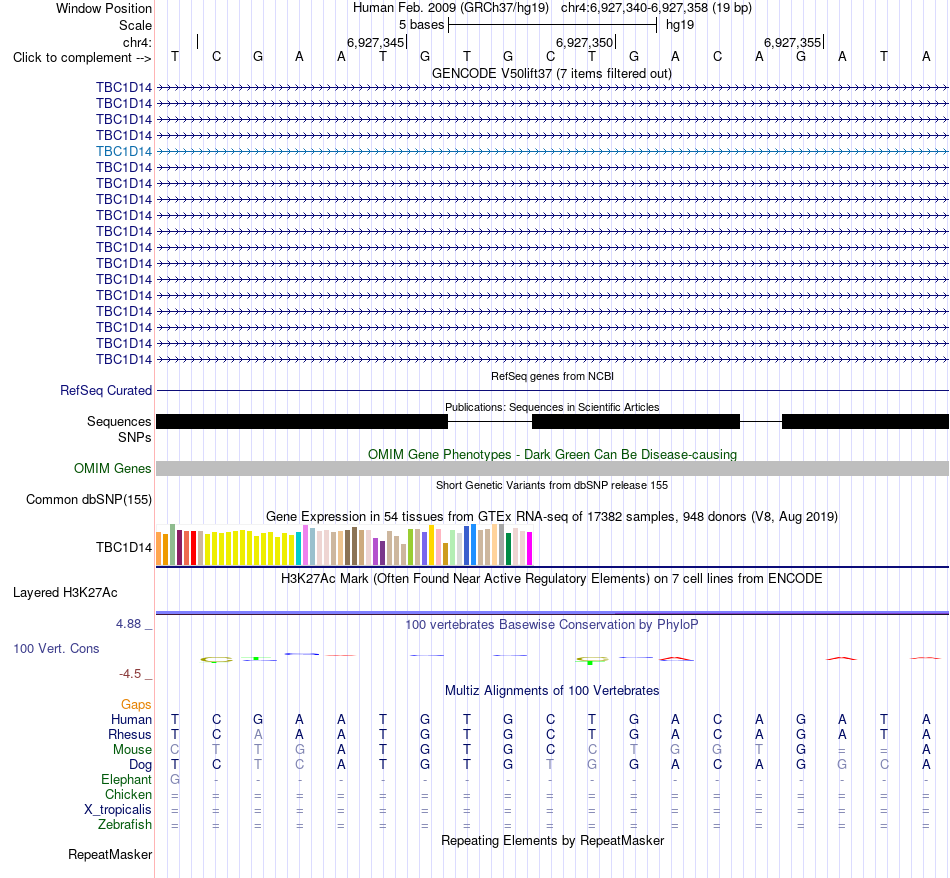
Task: Click the "SNPs" track label
Action: [x=135, y=437]
